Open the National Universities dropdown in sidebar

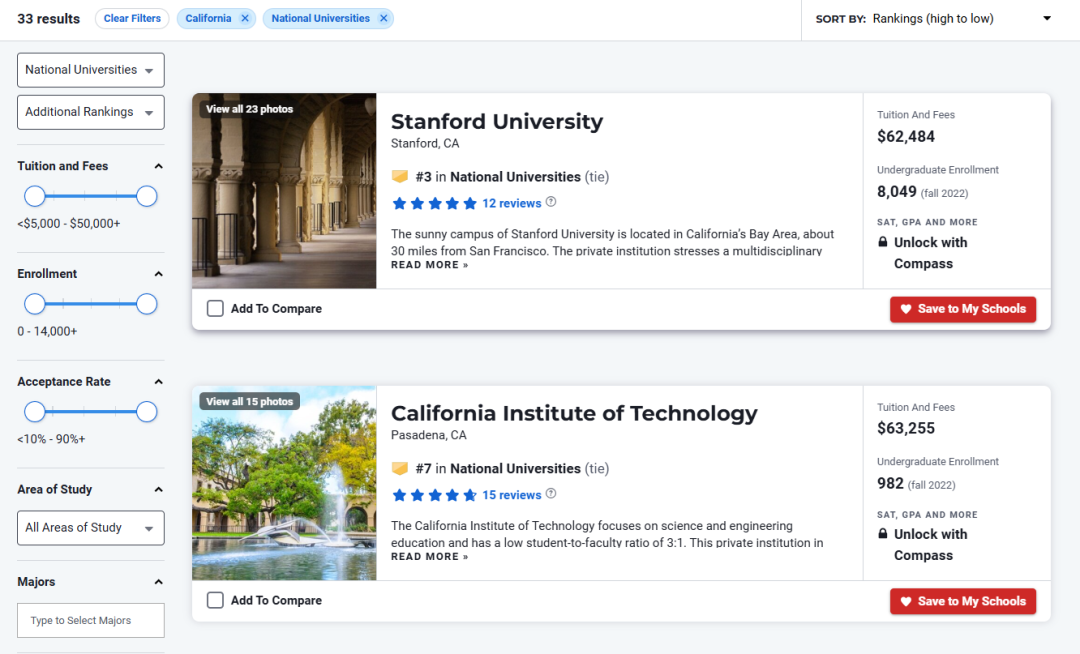(91, 70)
